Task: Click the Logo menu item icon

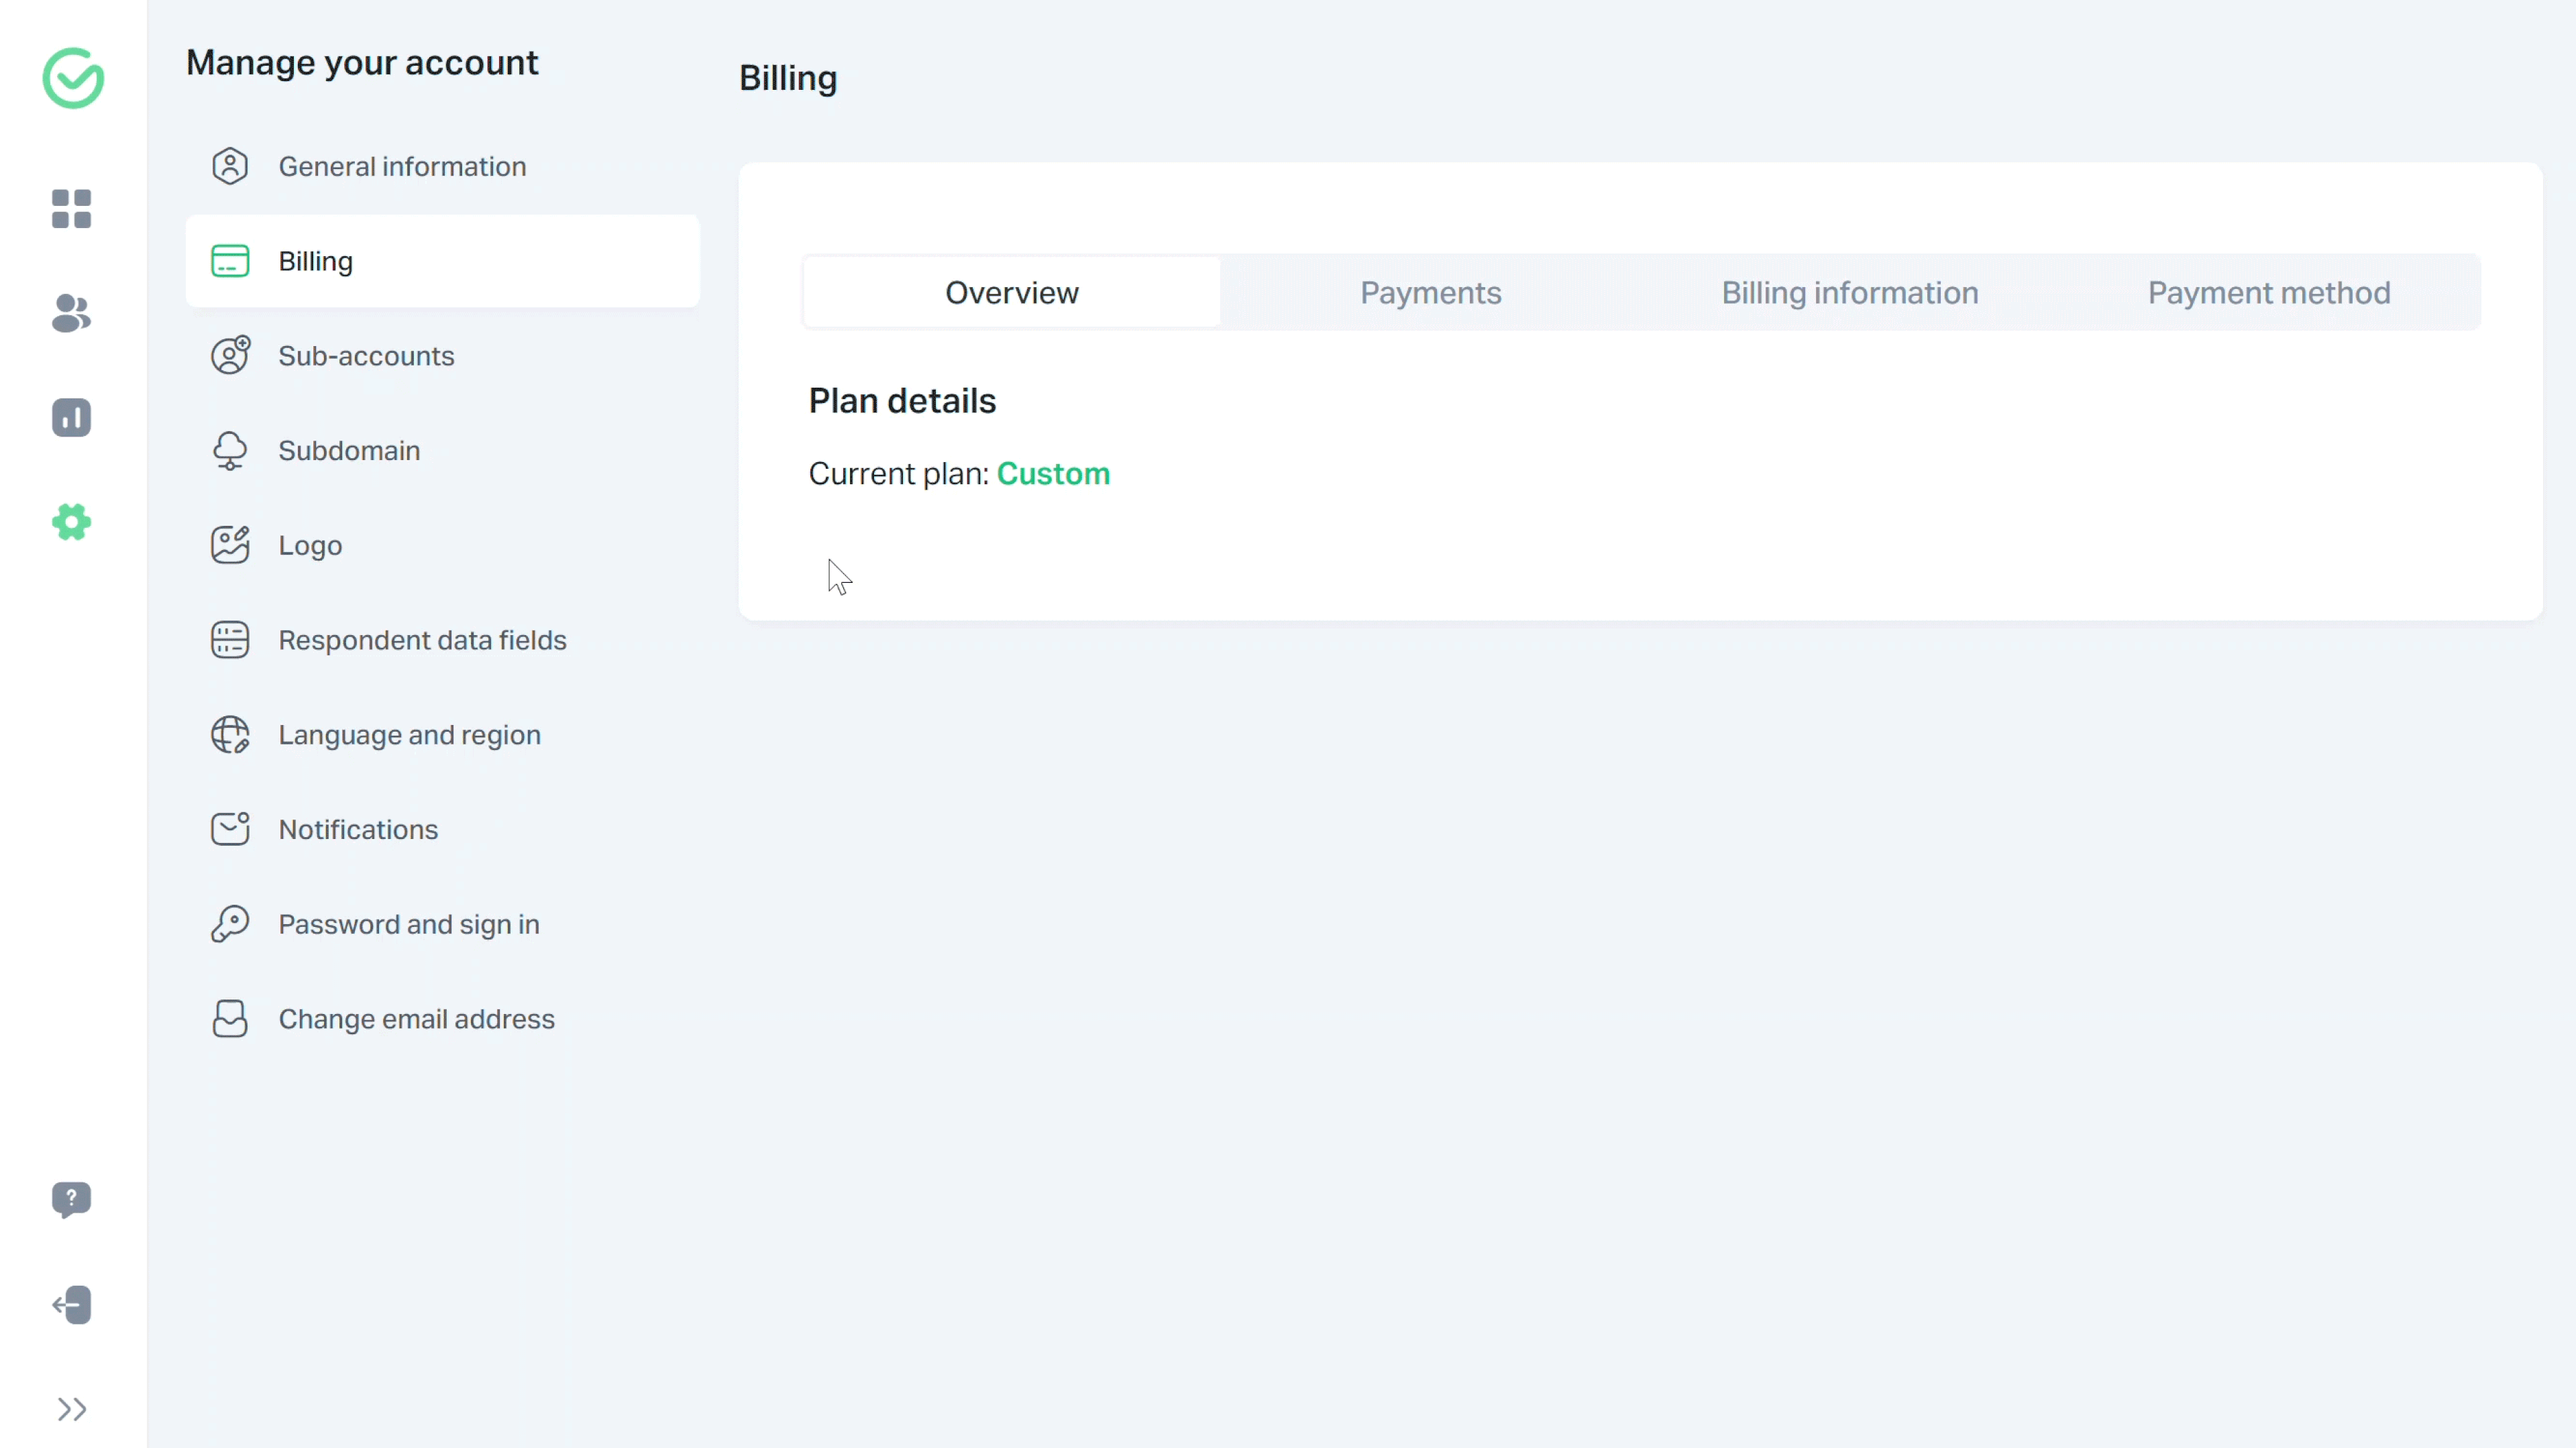Action: click(230, 545)
